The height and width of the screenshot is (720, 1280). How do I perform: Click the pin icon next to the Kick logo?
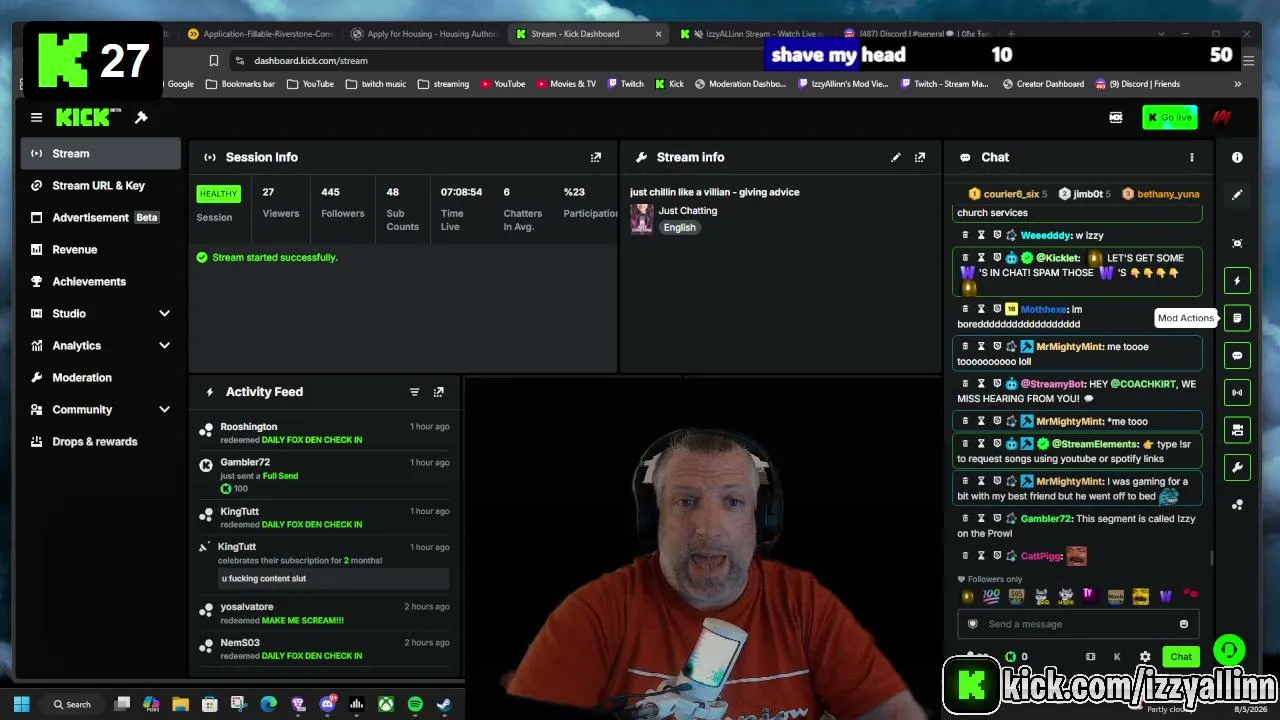tap(141, 118)
